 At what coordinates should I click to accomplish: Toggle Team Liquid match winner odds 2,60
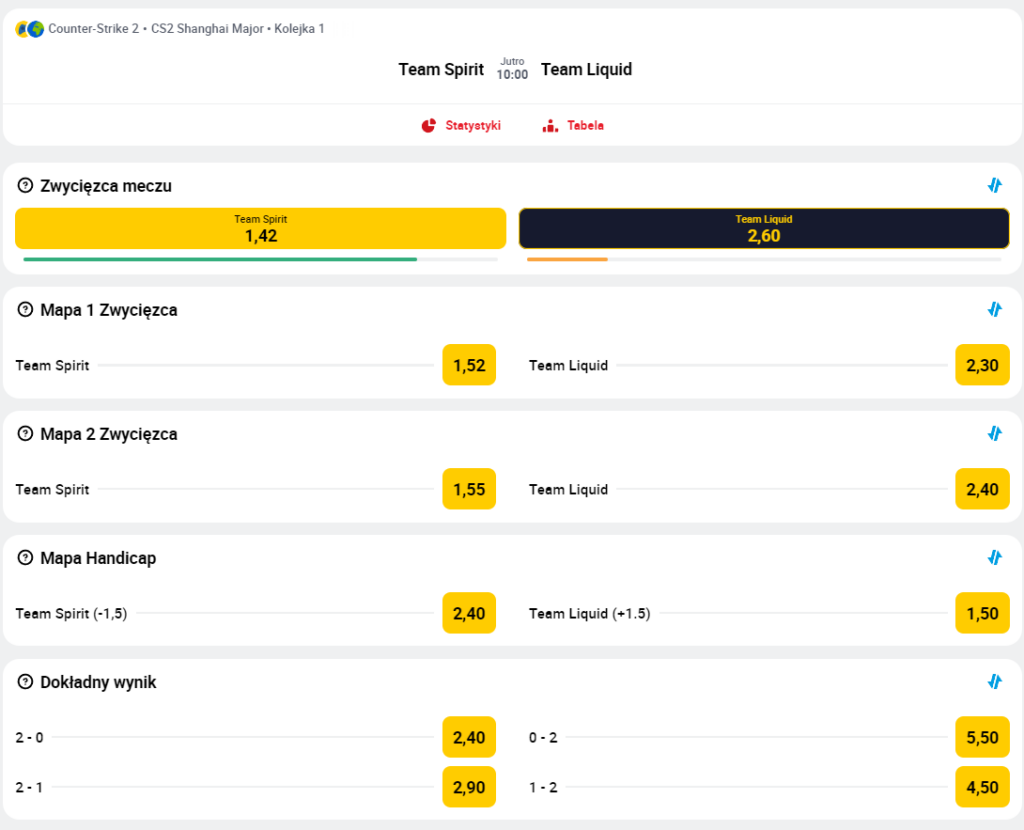(763, 228)
